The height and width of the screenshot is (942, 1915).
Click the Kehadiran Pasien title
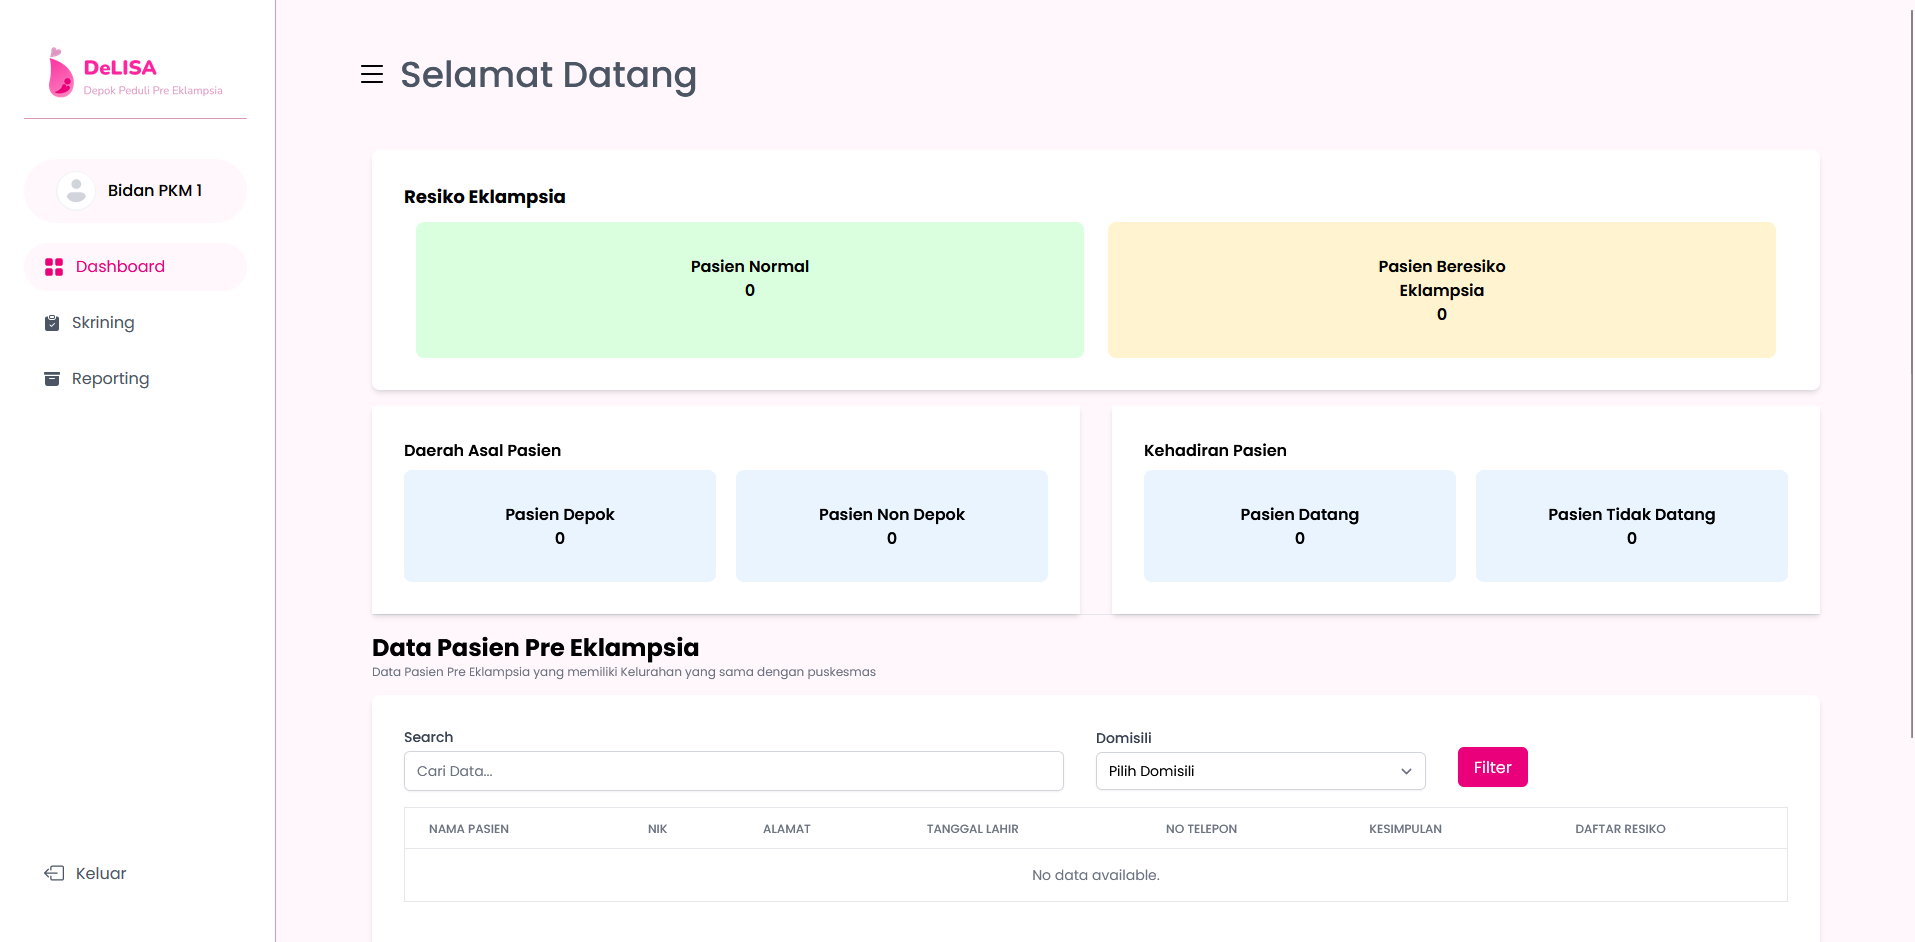[1215, 450]
